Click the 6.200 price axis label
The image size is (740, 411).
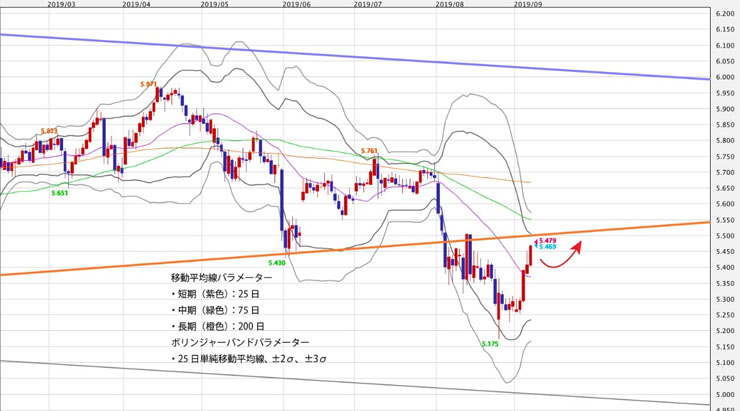click(x=725, y=14)
